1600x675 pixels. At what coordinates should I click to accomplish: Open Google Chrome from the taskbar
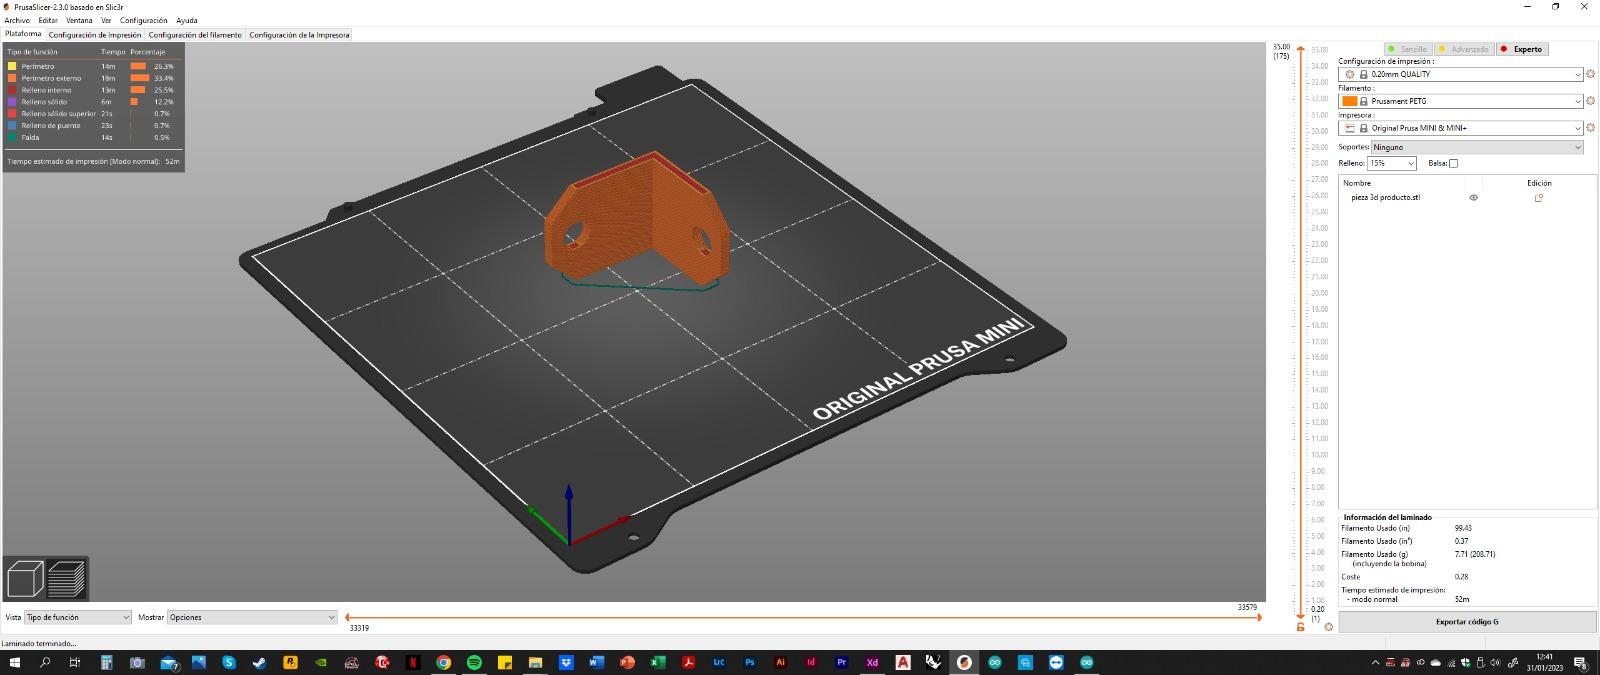coord(443,662)
